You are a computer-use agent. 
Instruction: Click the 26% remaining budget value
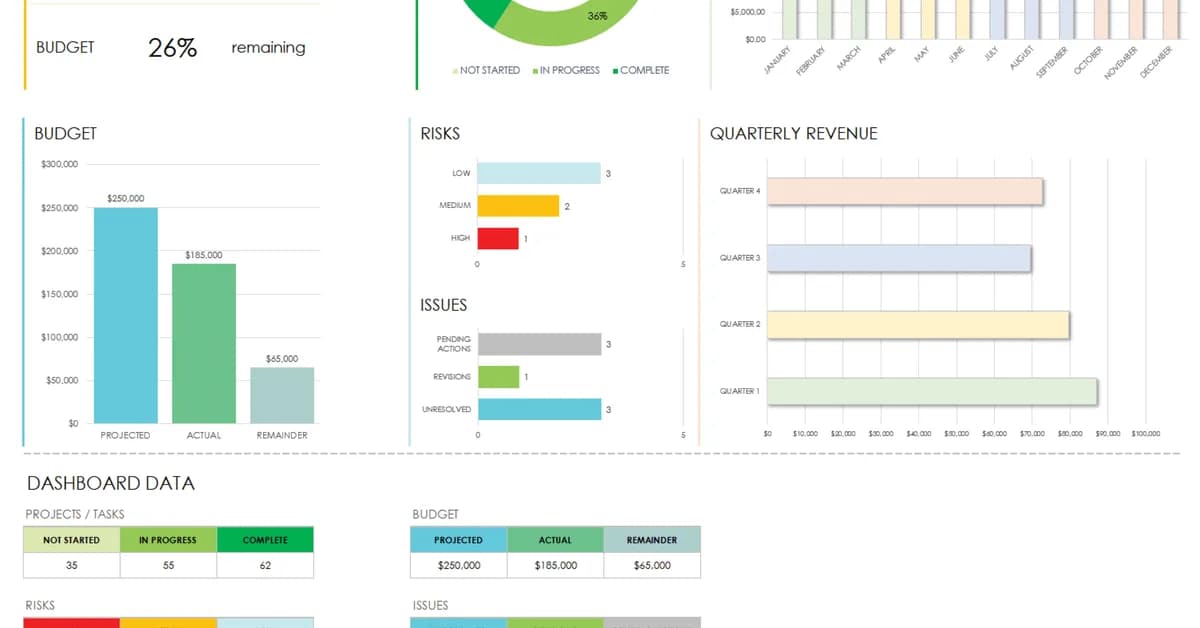pyautogui.click(x=171, y=47)
